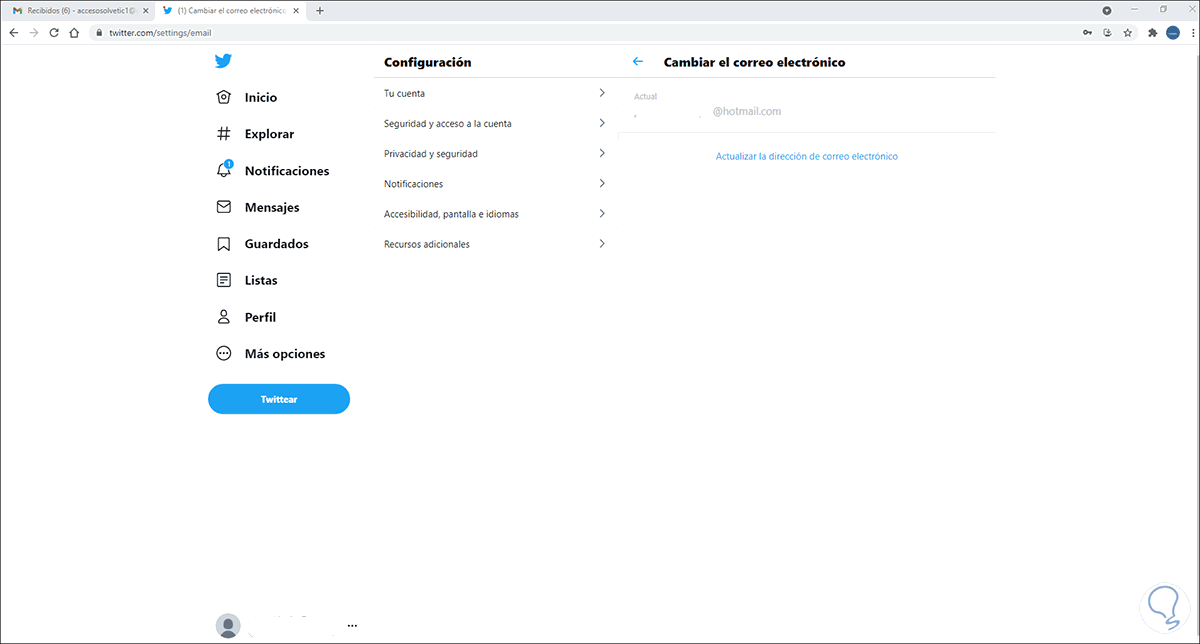Expand Seguridad y acceso a la cuenta chevron

(602, 123)
